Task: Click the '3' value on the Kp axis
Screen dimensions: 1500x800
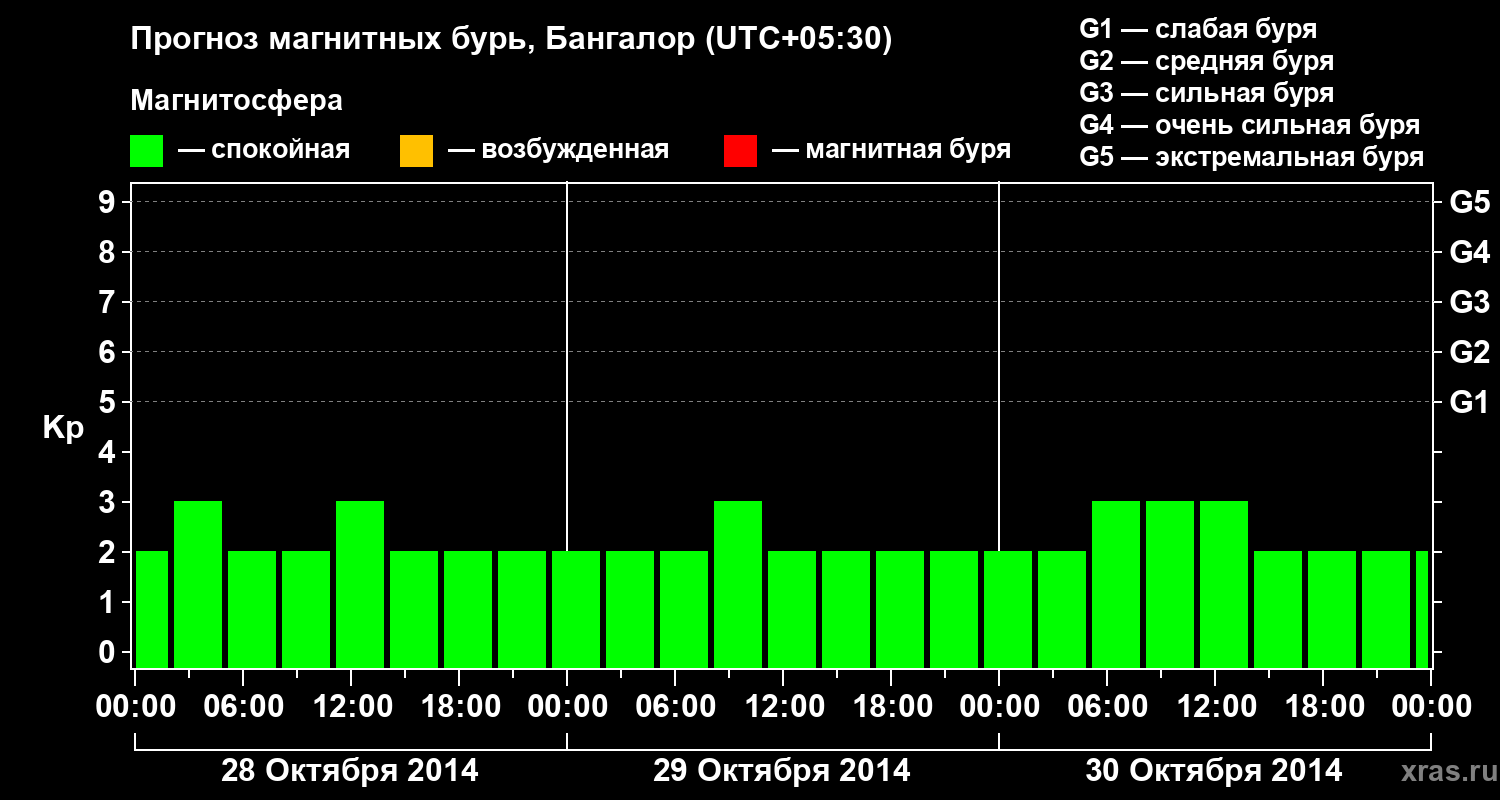Action: click(109, 502)
